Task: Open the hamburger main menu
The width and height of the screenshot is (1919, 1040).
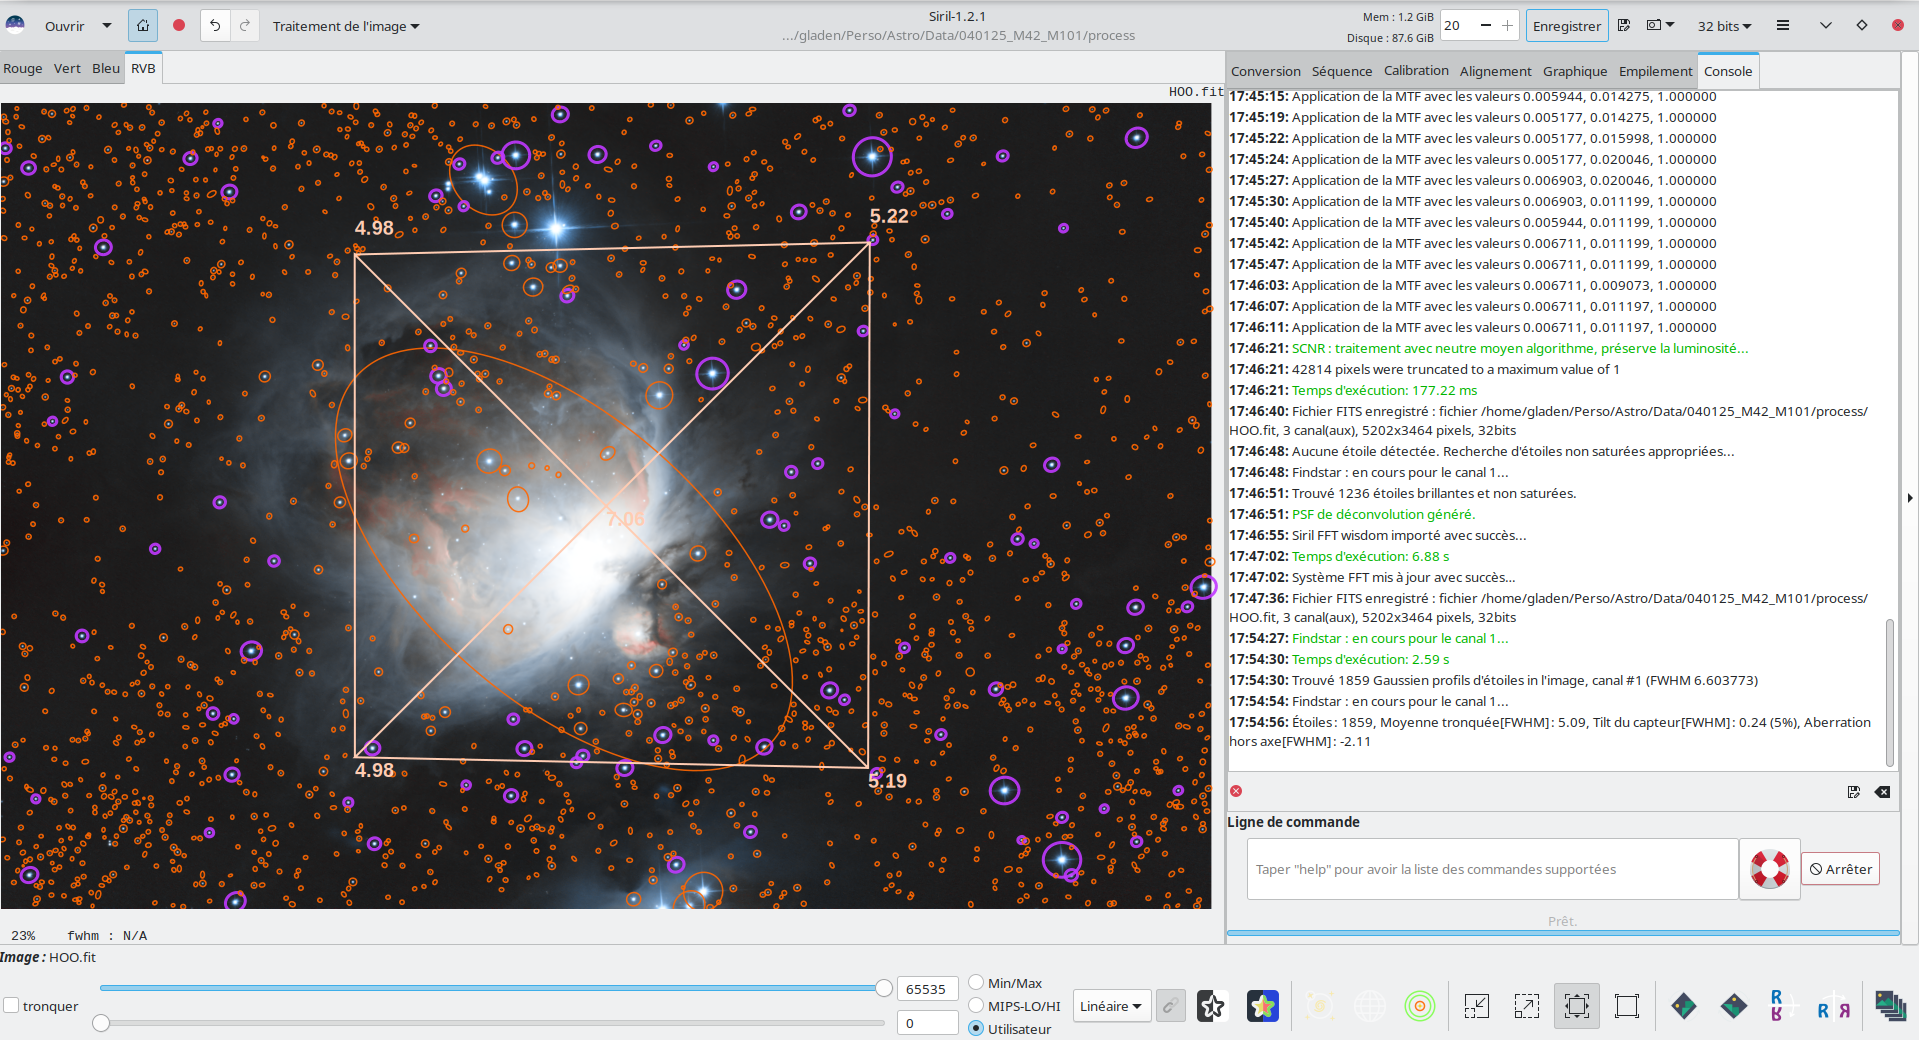Action: (x=1783, y=26)
